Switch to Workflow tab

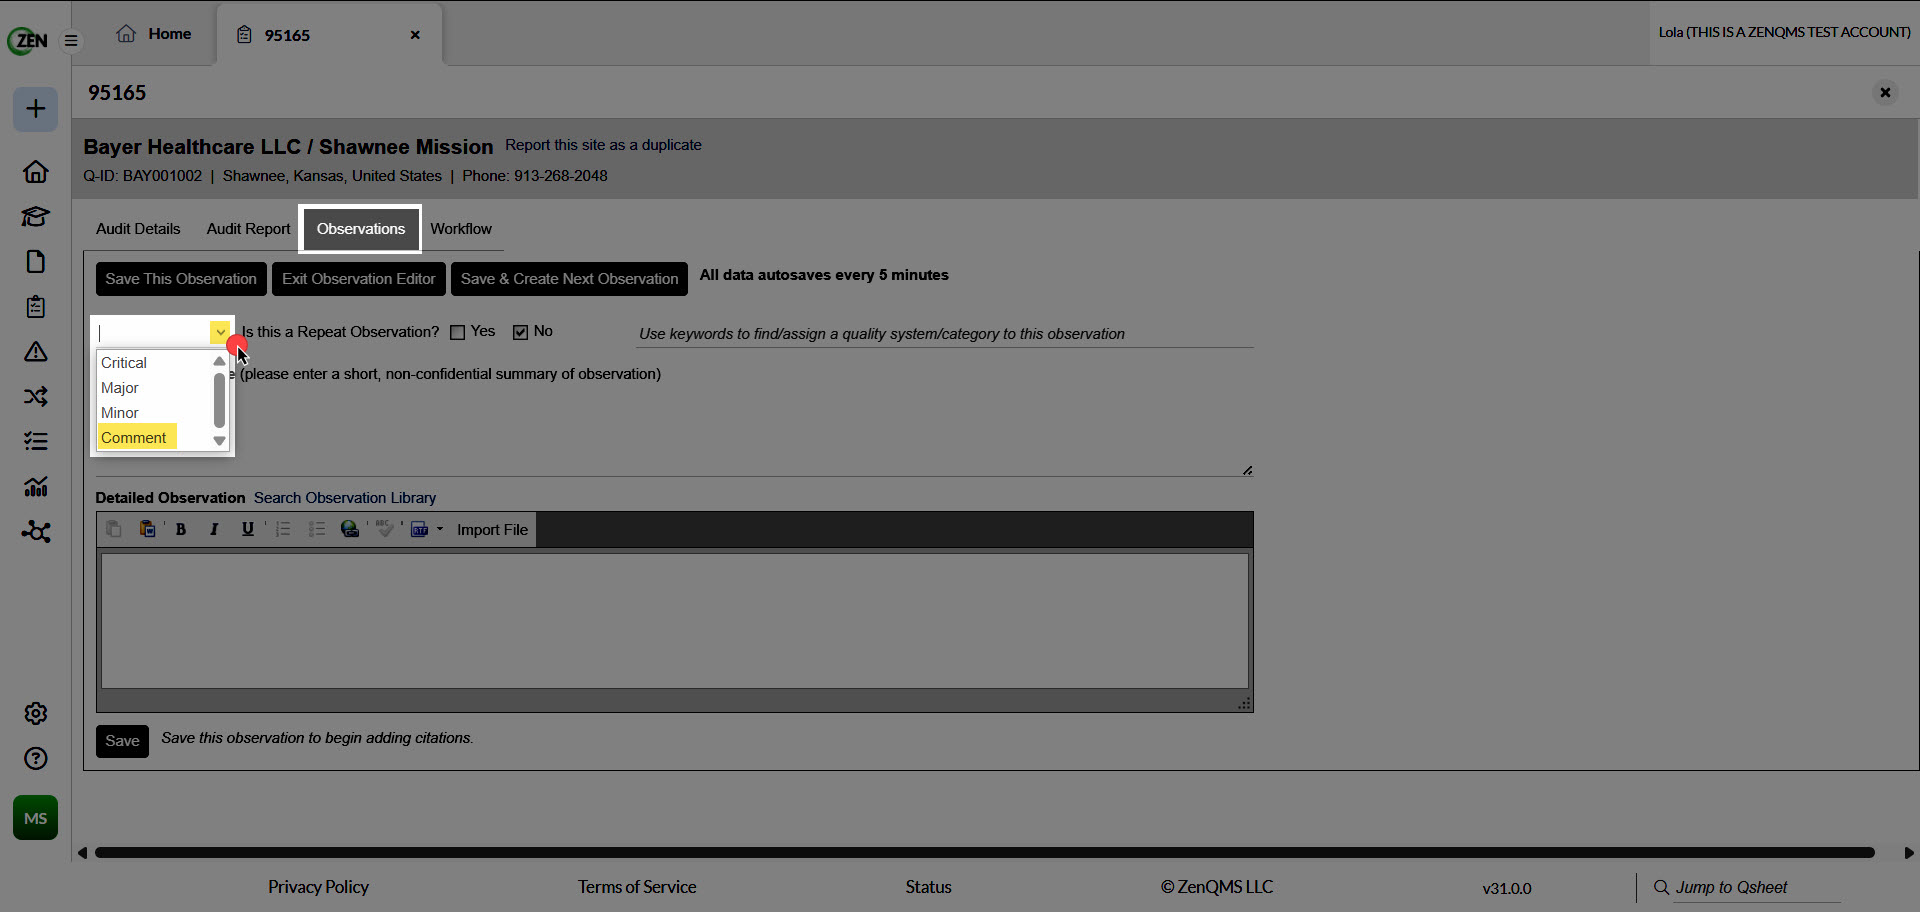click(461, 228)
